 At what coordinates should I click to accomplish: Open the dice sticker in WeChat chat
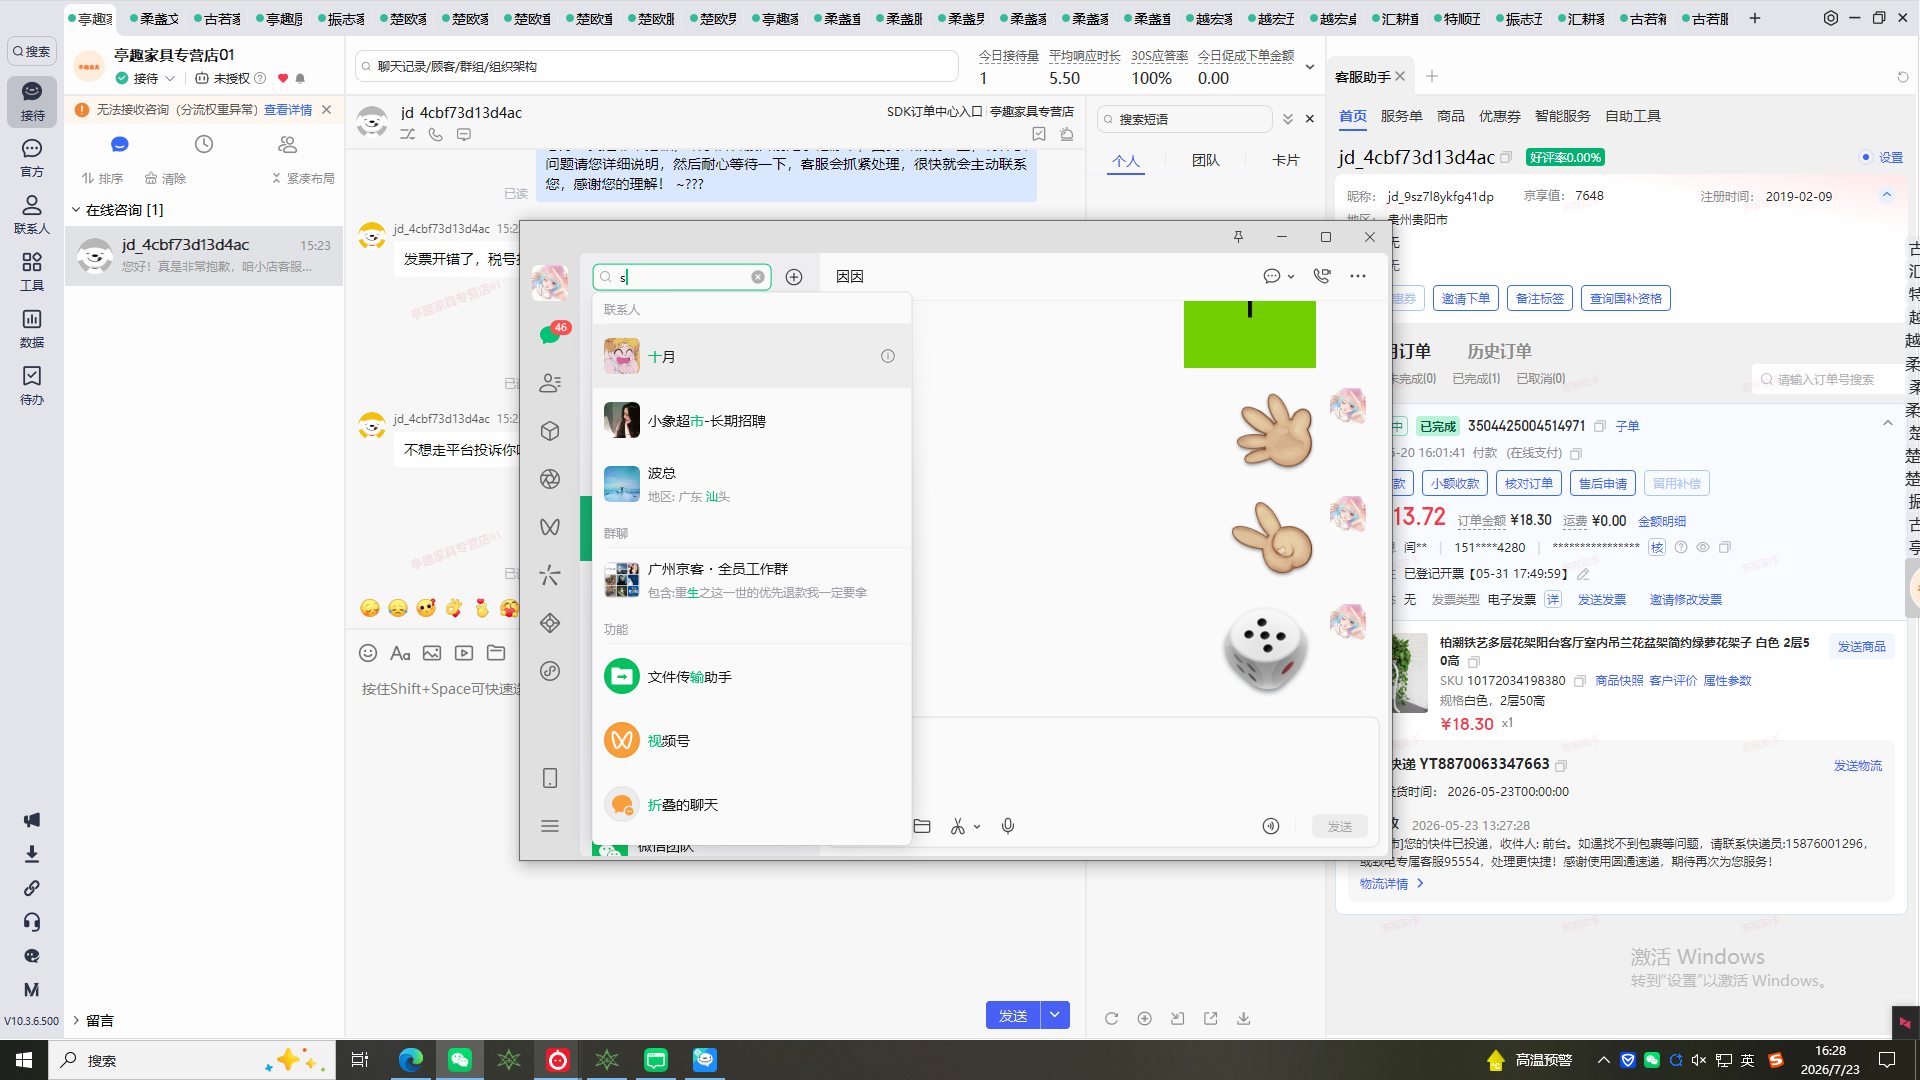click(1265, 650)
